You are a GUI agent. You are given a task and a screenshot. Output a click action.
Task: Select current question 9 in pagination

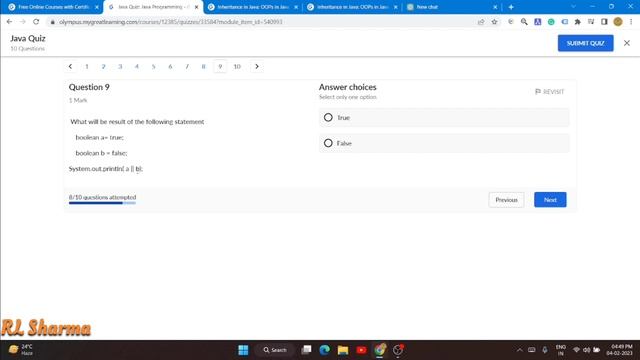pyautogui.click(x=220, y=67)
